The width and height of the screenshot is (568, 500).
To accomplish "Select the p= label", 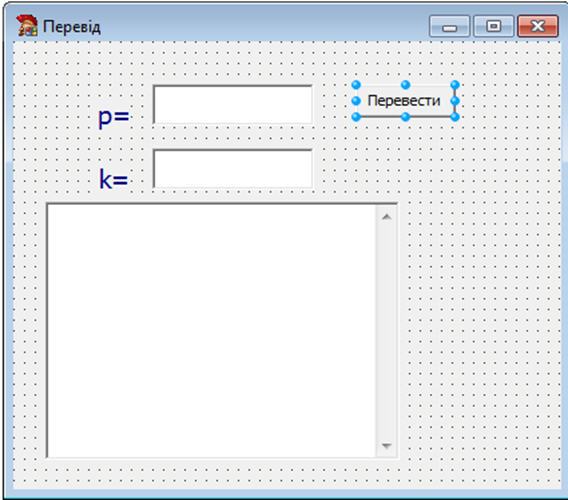I will (114, 117).
